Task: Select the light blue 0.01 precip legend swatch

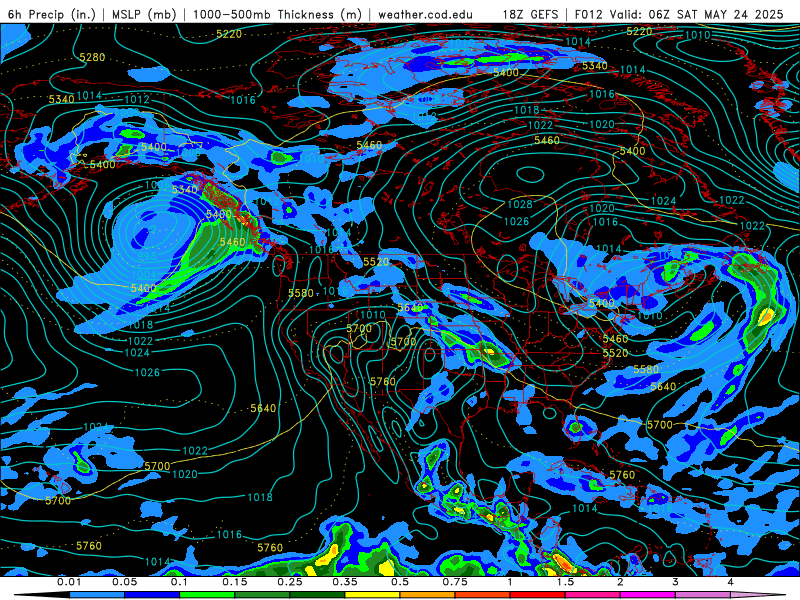Action: tap(97, 595)
